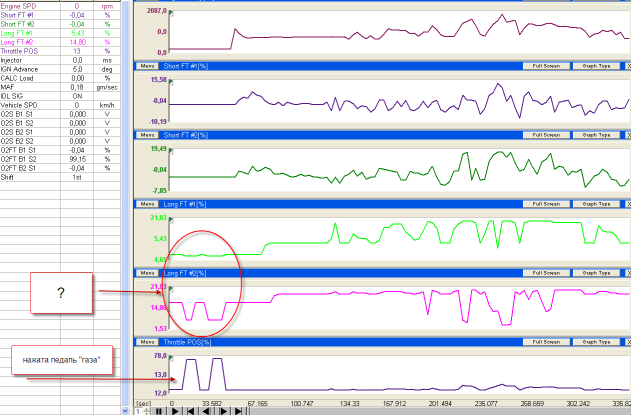
Task: Adjust playback speed spinner at bottom left
Action: (143, 410)
